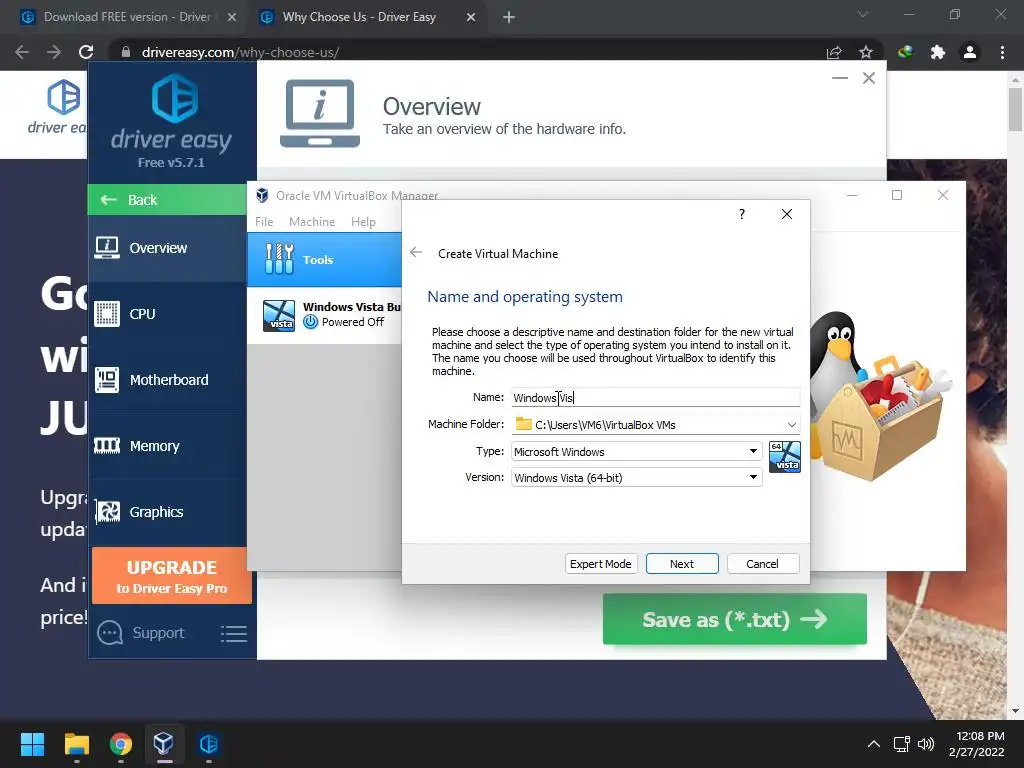Open the Type dropdown (Microsoft Windows)

click(x=636, y=451)
